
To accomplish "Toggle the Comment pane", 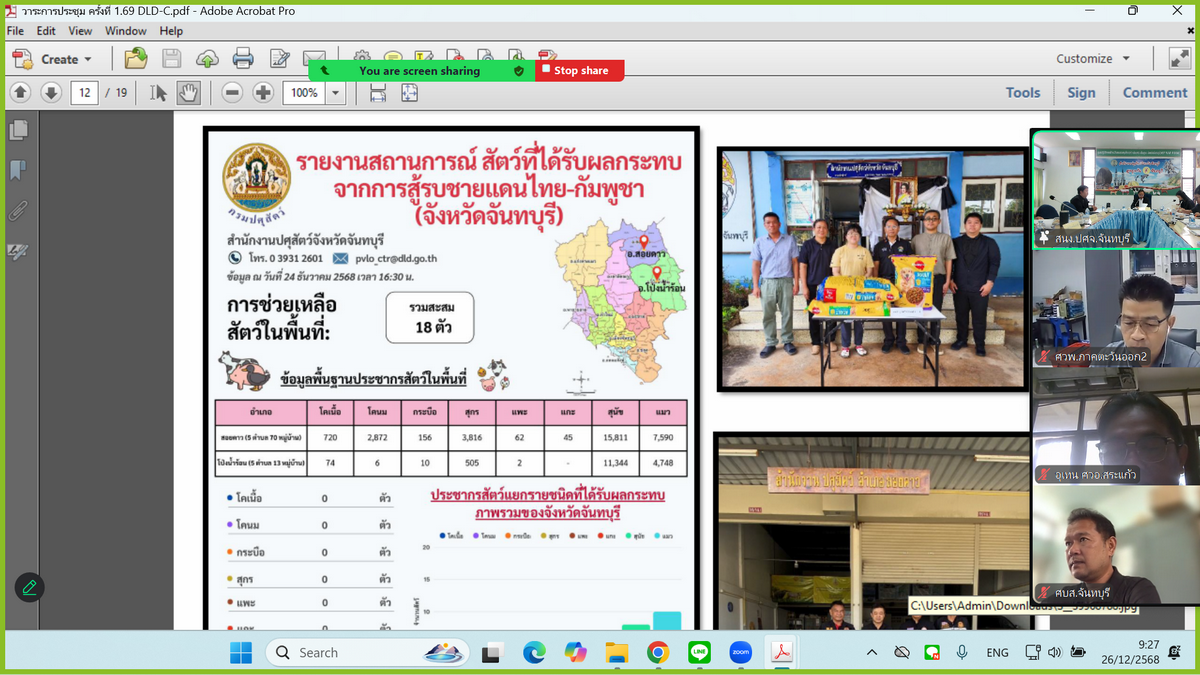I will coord(1154,93).
